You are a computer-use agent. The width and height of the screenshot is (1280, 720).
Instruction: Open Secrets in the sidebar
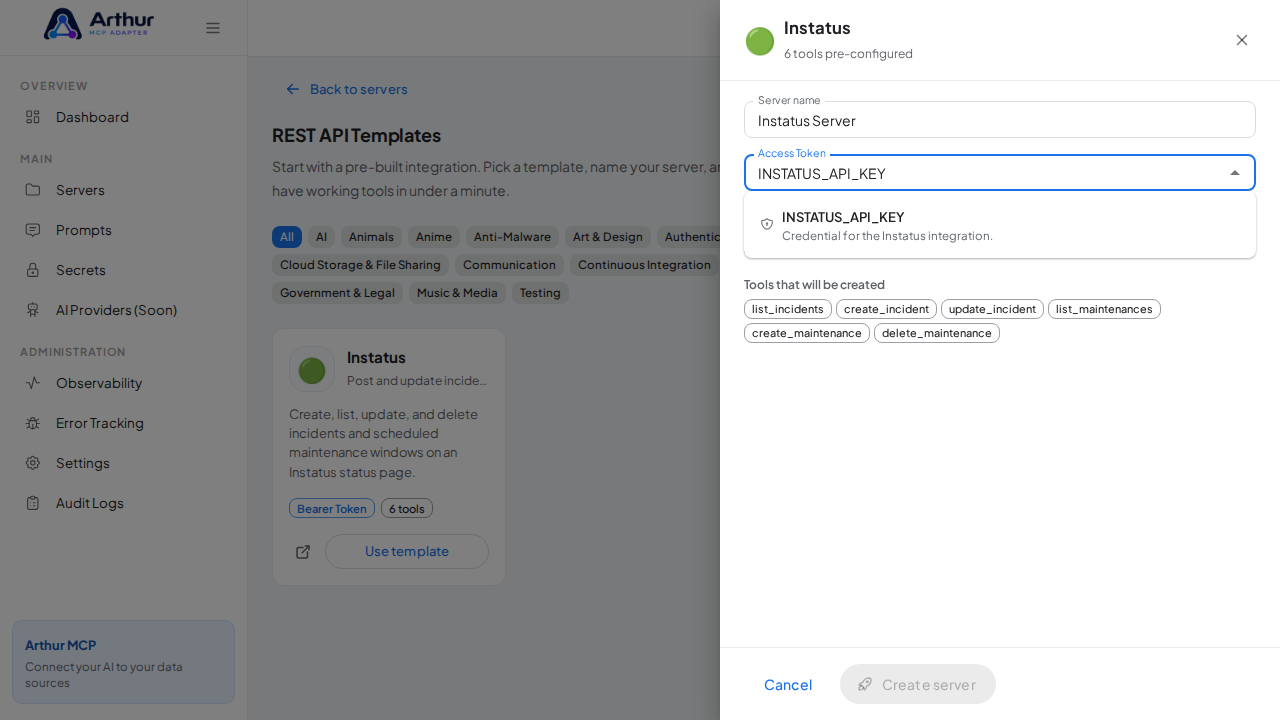tap(124, 270)
